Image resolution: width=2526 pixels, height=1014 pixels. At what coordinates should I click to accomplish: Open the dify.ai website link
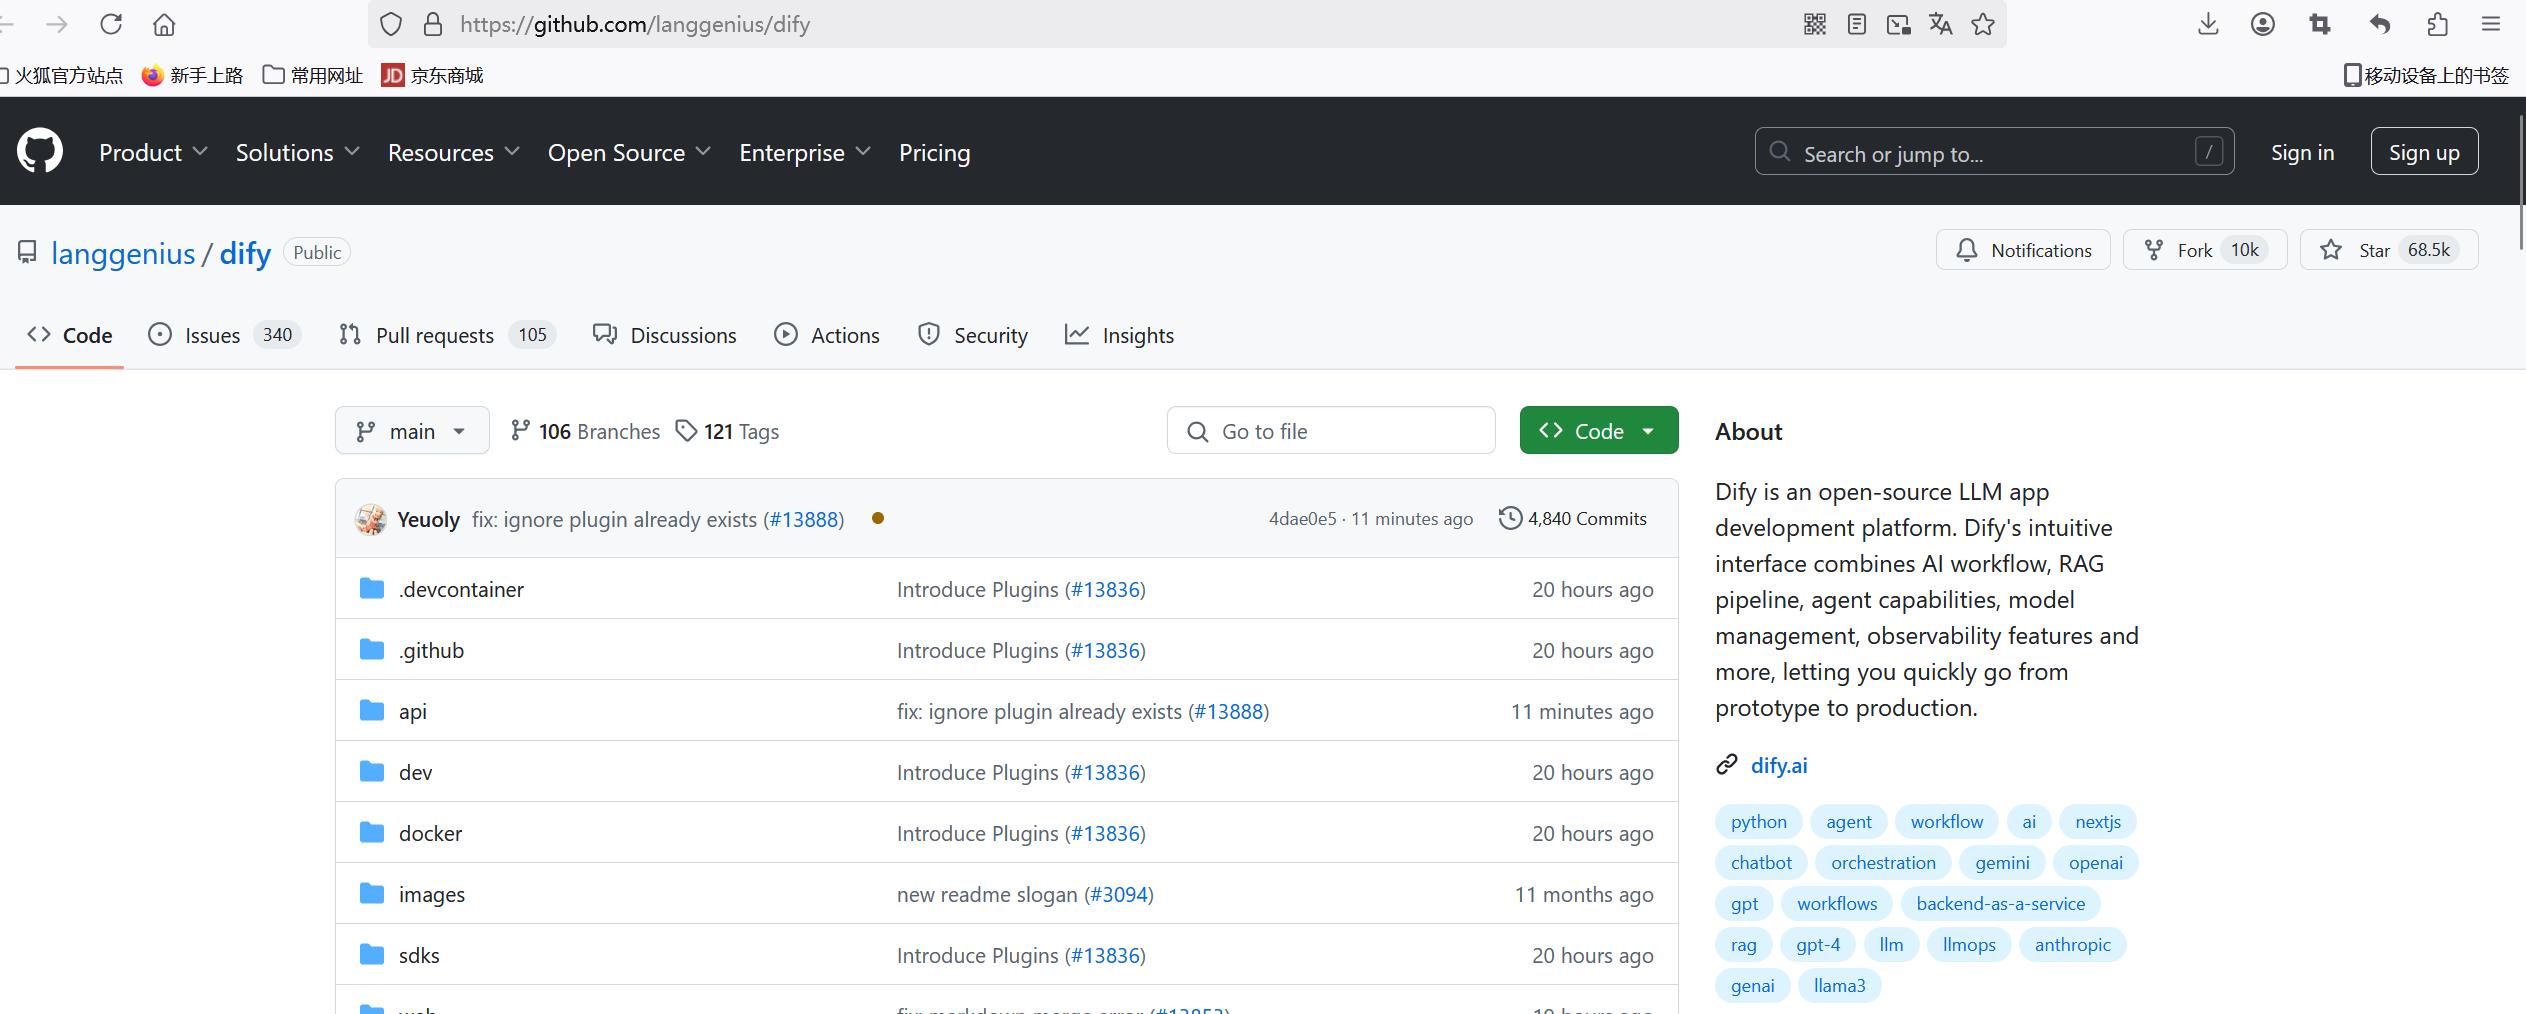pyautogui.click(x=1779, y=765)
